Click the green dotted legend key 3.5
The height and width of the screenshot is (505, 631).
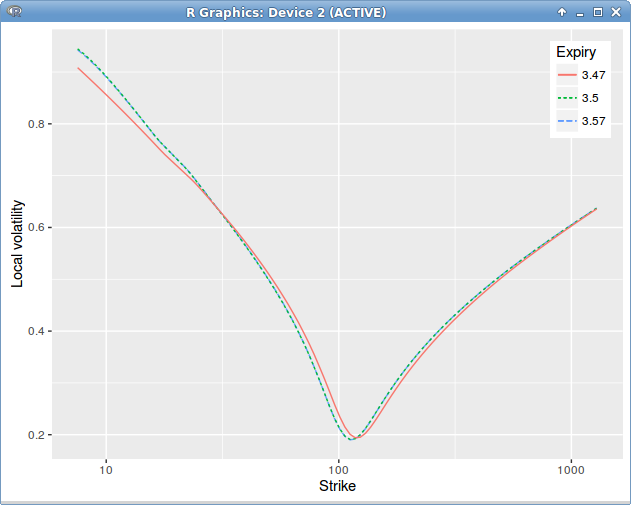coord(567,98)
